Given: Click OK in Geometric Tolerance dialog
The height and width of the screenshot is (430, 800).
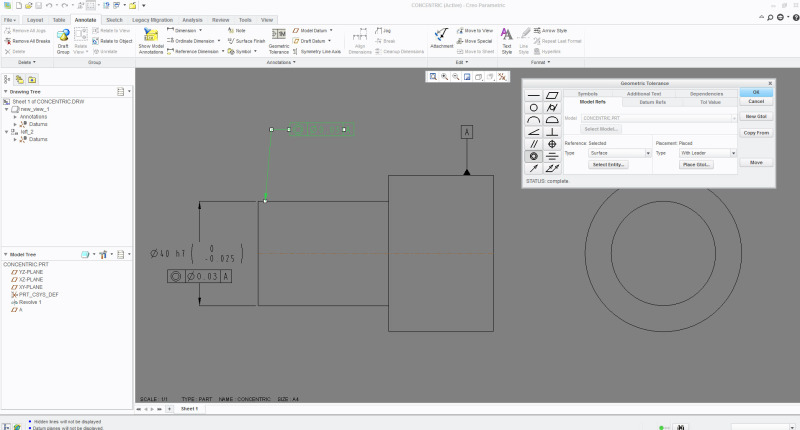Looking at the screenshot, I should coord(756,92).
